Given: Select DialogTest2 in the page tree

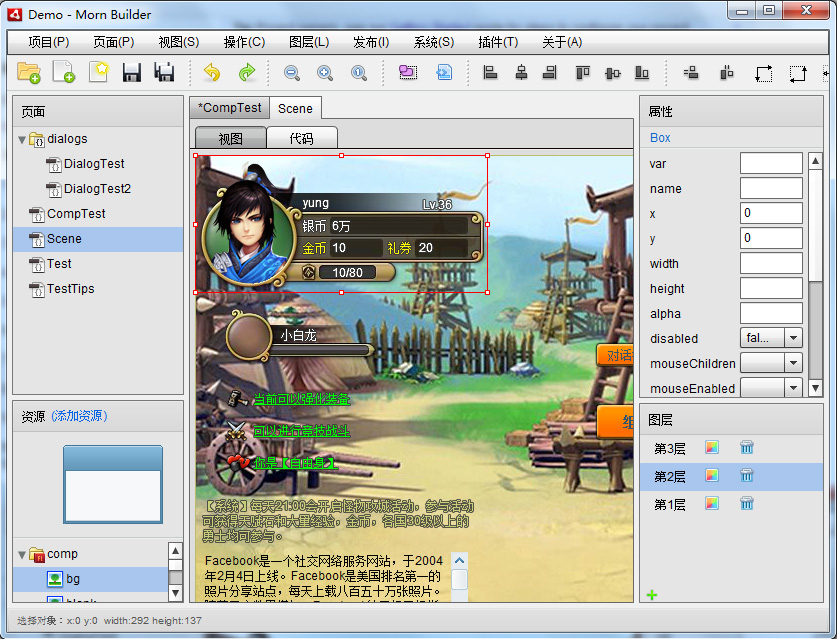Looking at the screenshot, I should point(97,189).
